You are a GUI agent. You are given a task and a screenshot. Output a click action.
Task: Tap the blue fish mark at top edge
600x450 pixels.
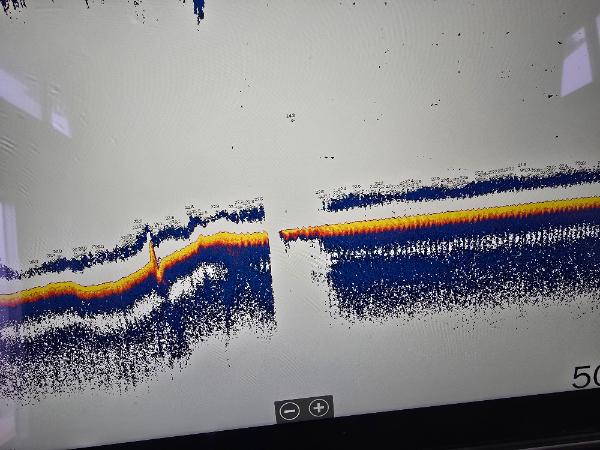(198, 9)
